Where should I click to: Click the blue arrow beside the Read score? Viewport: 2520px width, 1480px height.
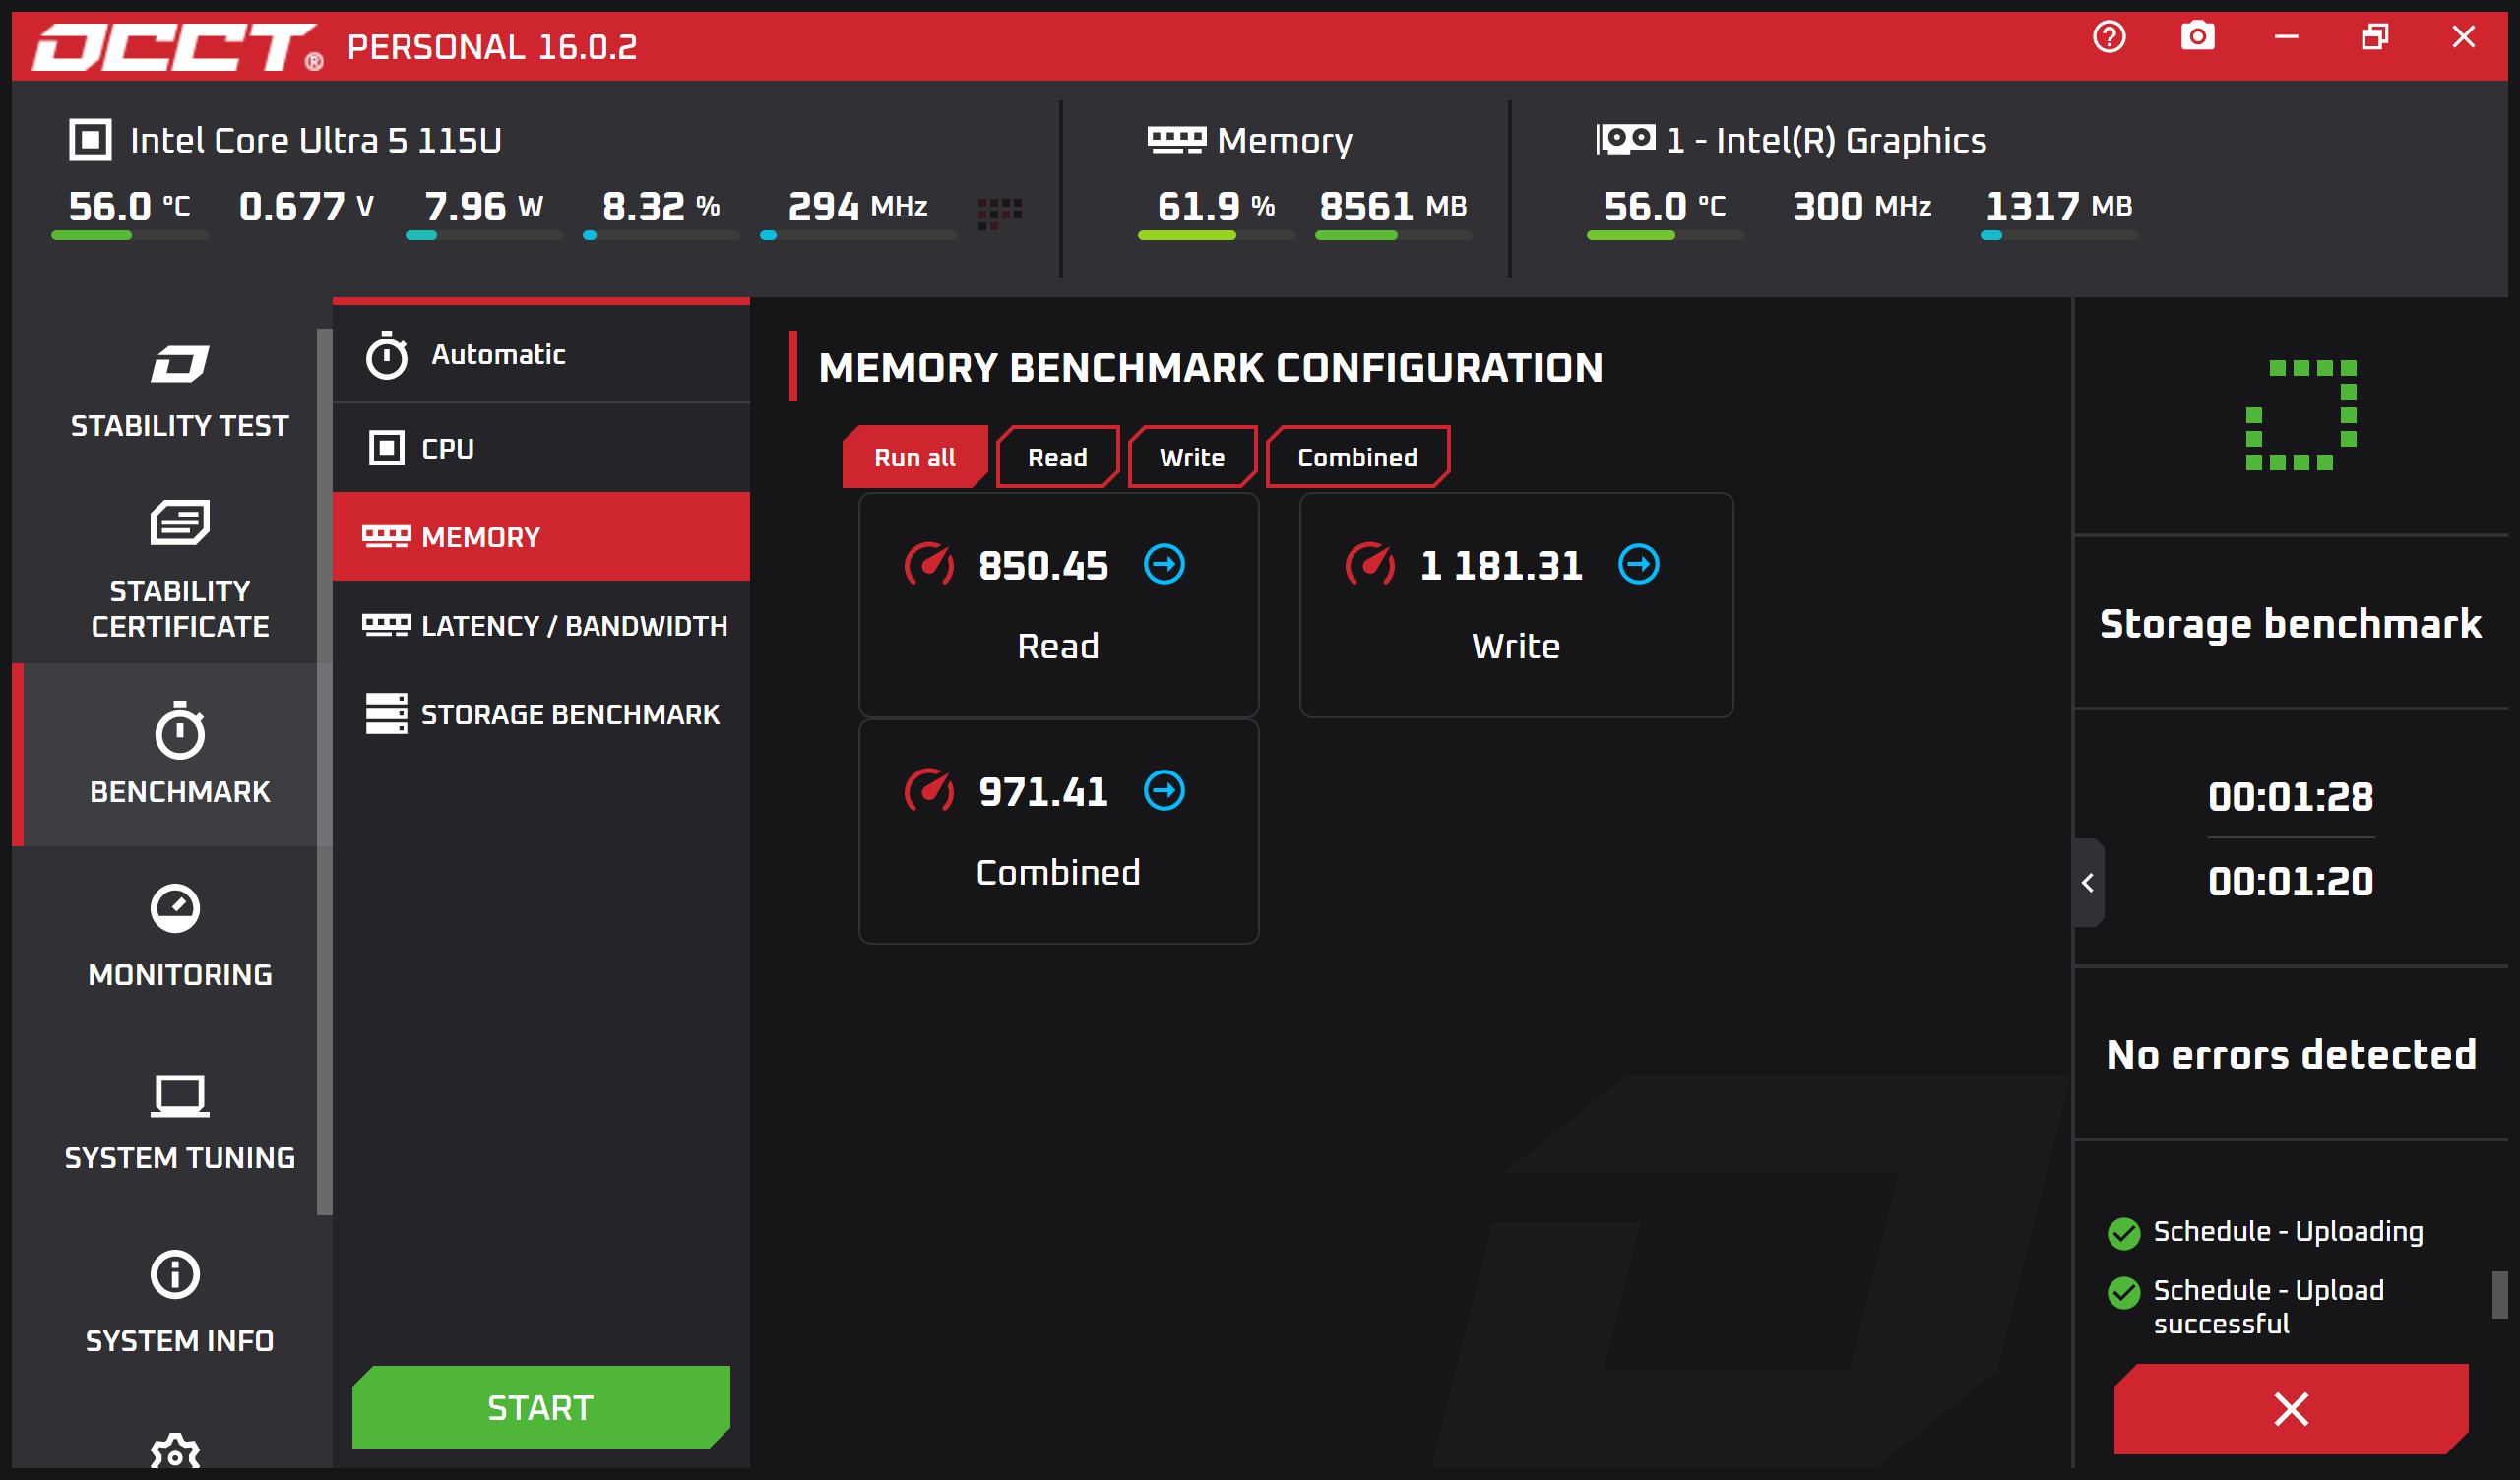click(1164, 565)
